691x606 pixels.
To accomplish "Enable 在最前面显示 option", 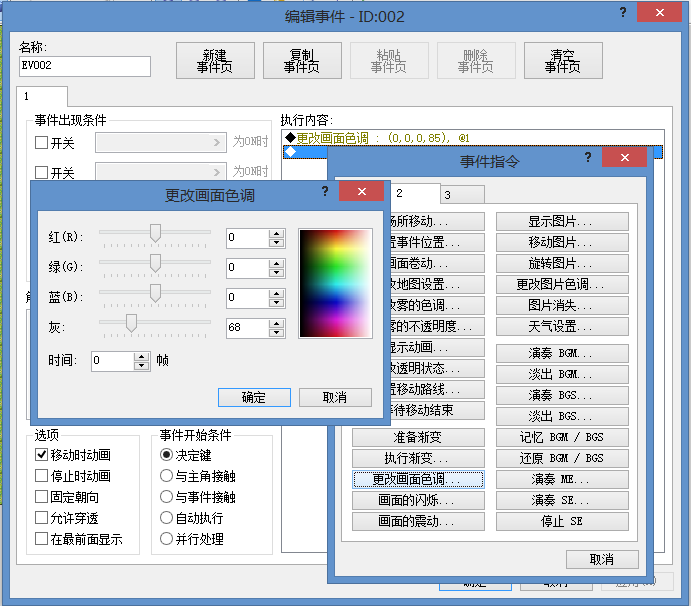I will point(41,539).
